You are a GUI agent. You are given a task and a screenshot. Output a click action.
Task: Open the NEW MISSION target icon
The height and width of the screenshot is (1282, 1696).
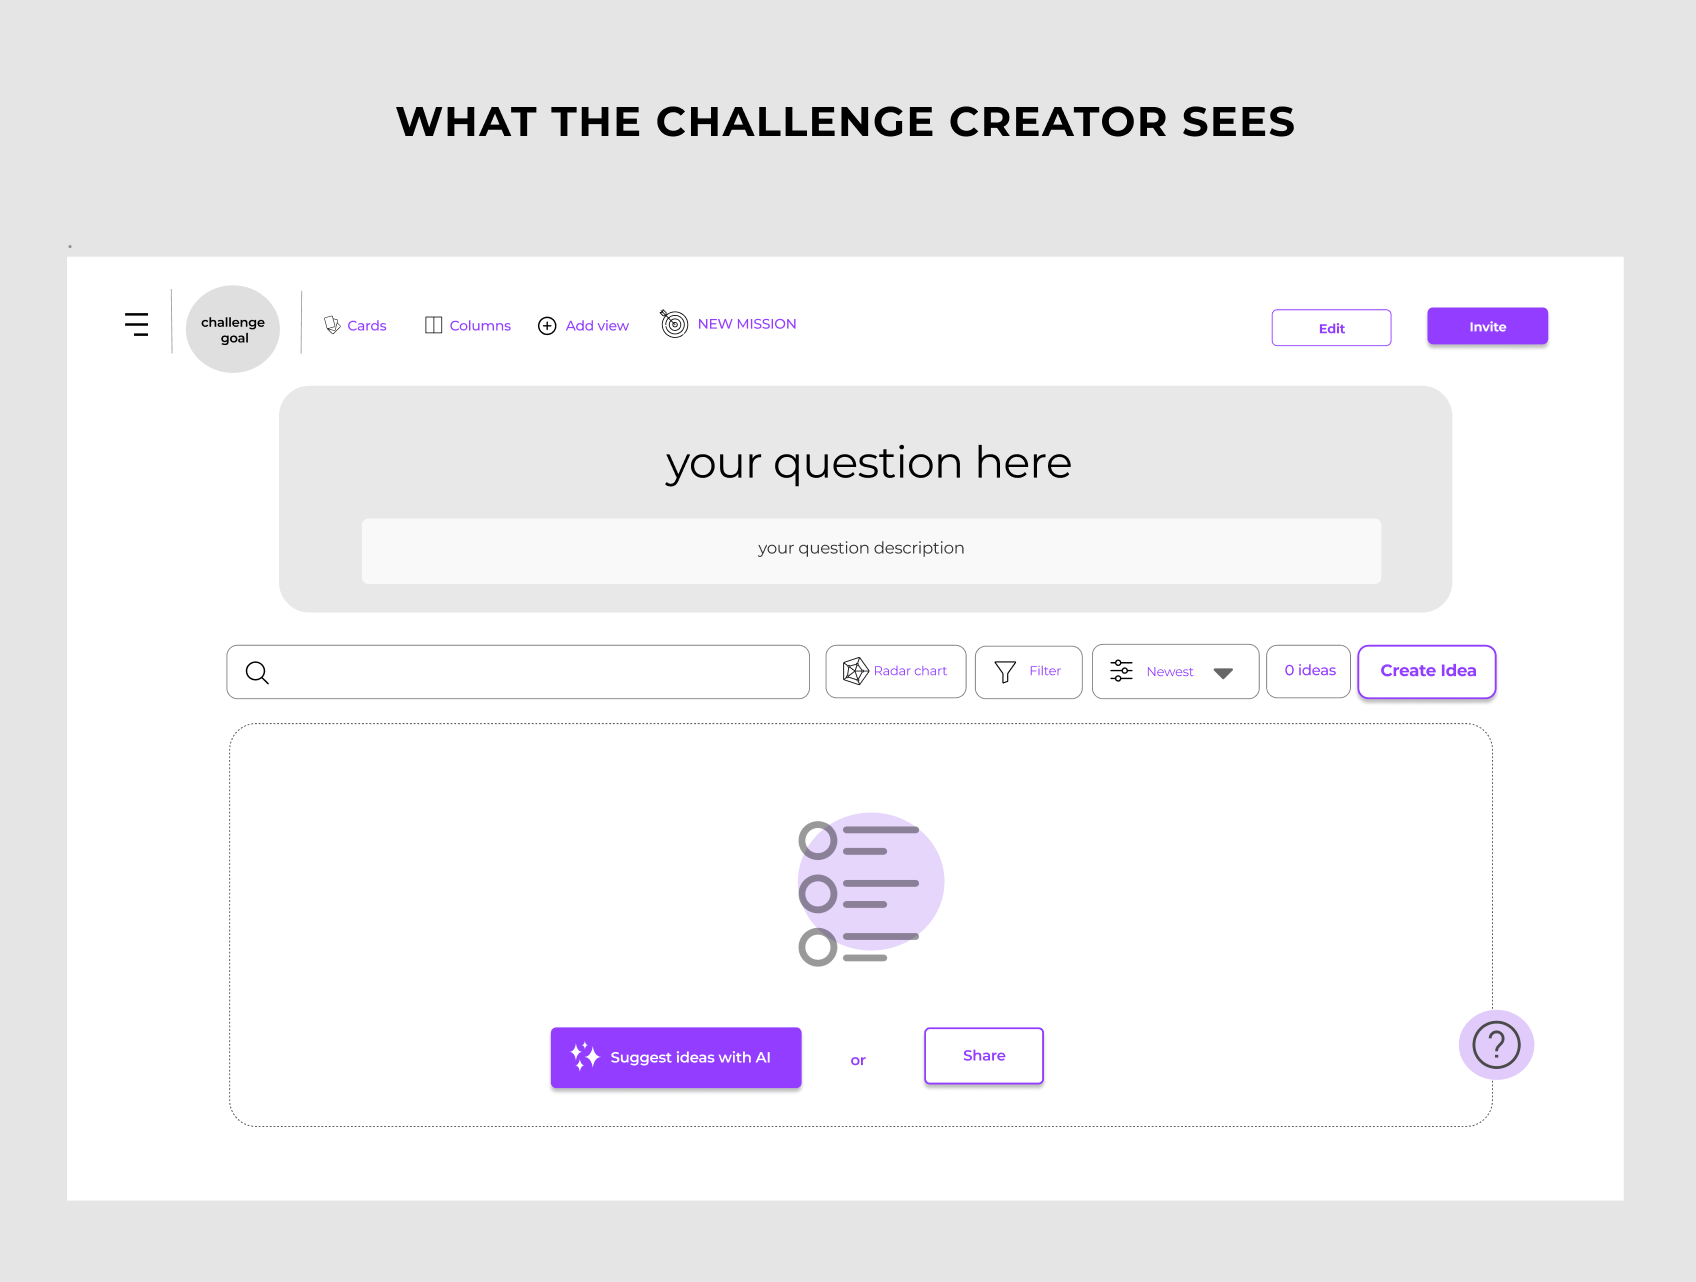tap(674, 324)
